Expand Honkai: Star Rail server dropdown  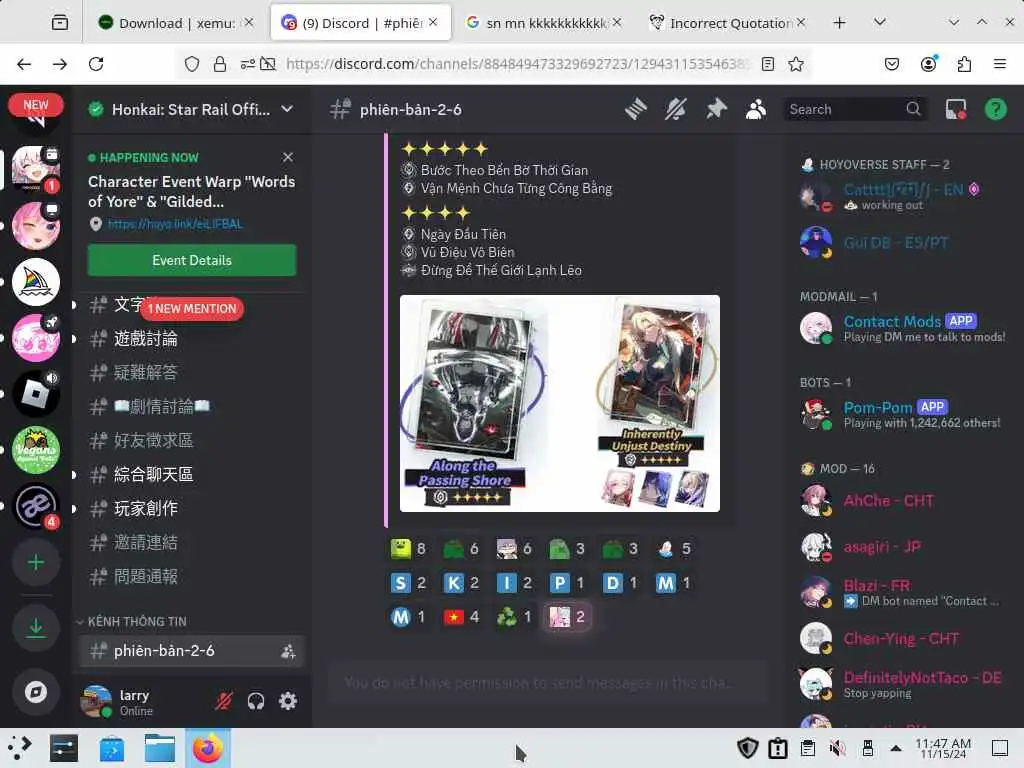pos(287,109)
